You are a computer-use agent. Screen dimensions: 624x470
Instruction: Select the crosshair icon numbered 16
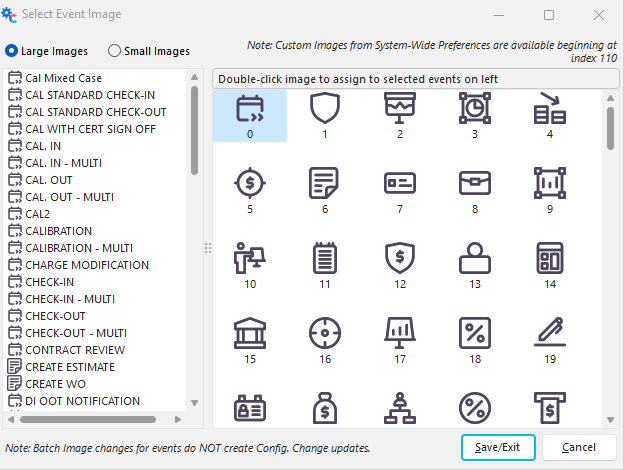click(x=325, y=333)
